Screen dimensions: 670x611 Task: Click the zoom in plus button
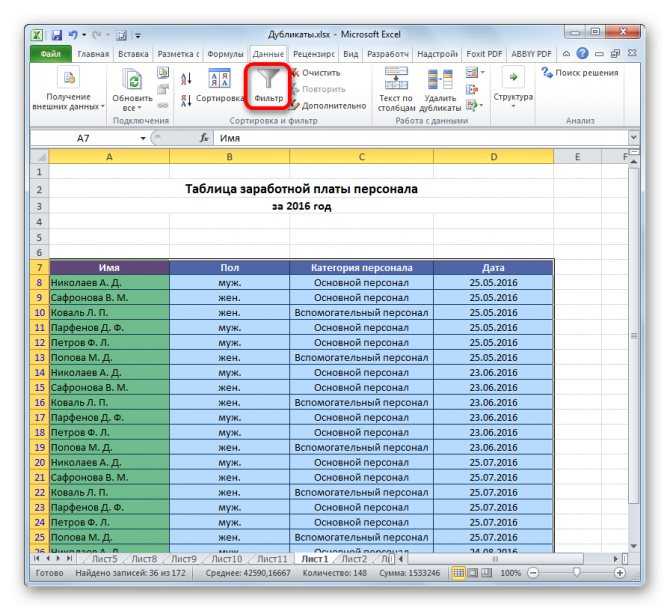click(x=620, y=573)
